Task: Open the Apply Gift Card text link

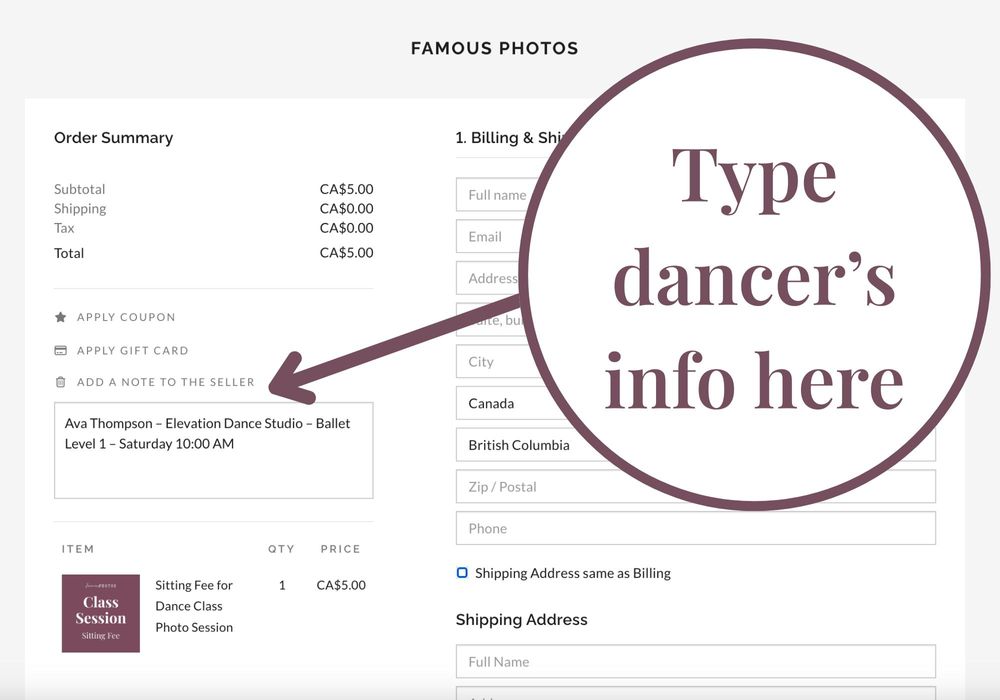Action: 132,351
